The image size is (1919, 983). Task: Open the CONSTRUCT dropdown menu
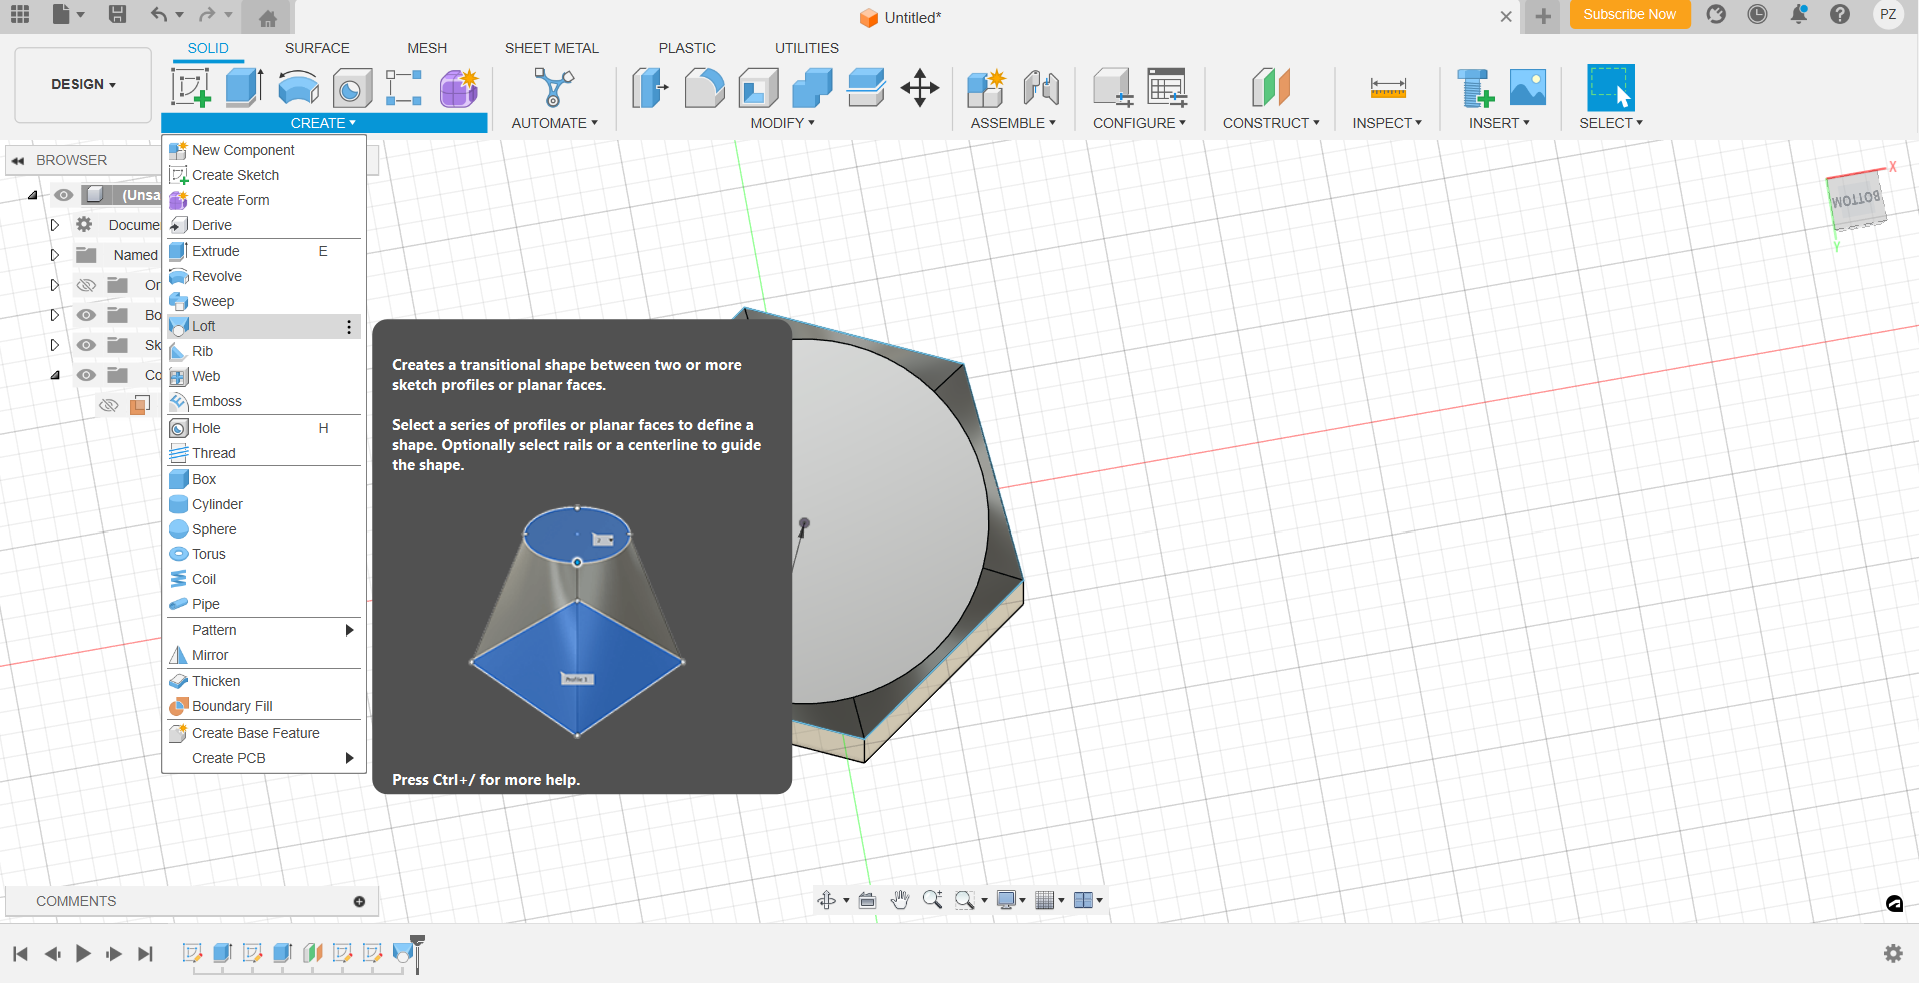tap(1270, 123)
